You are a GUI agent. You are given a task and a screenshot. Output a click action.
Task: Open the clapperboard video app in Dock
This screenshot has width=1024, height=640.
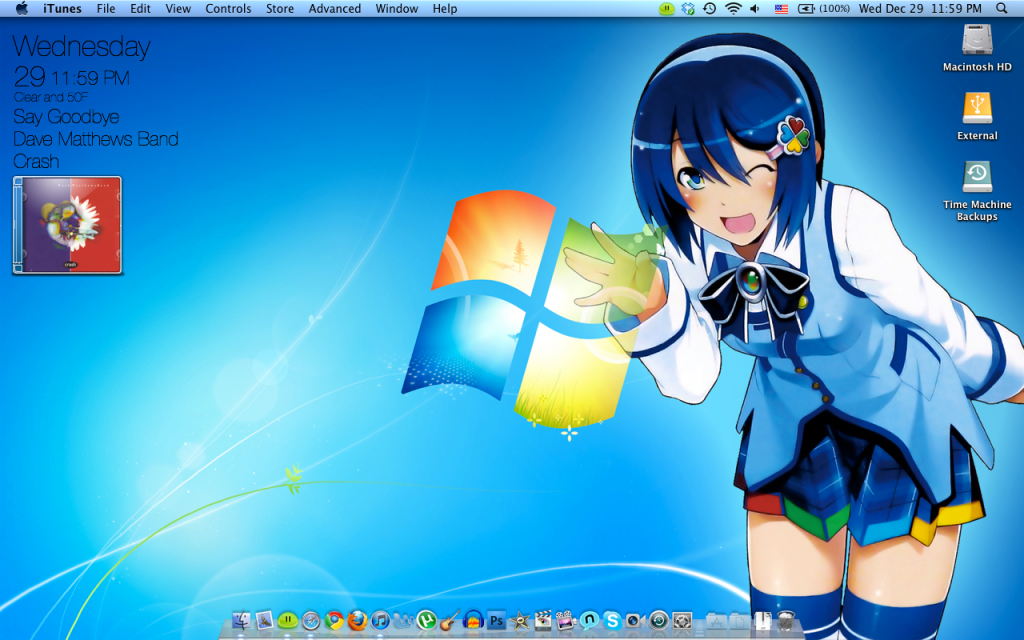coord(542,620)
